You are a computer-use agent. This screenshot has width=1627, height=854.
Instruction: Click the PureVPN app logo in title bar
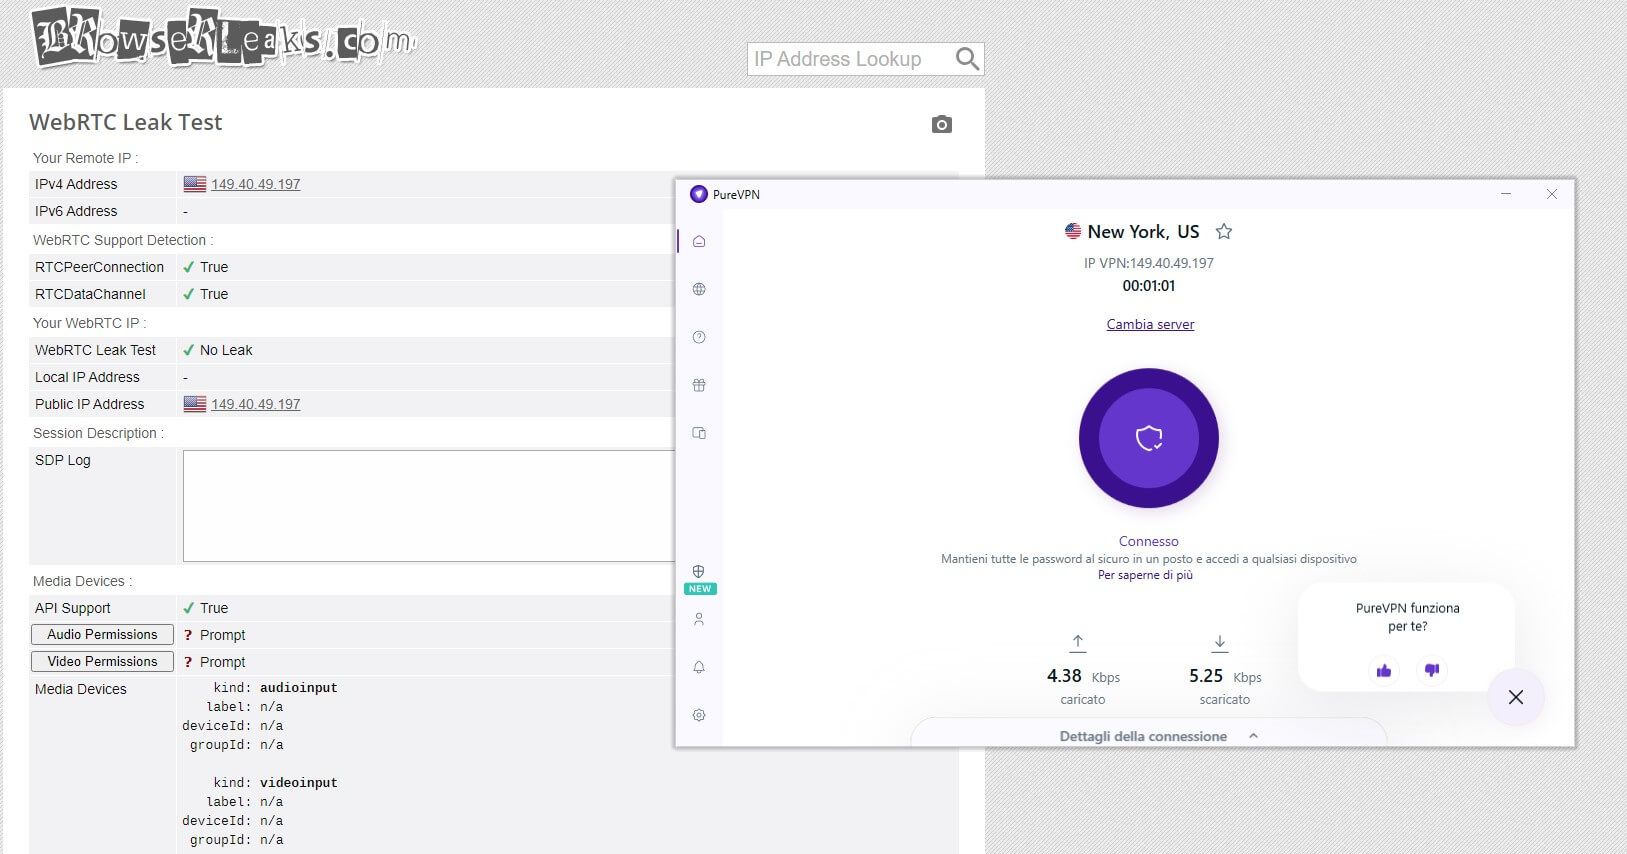coord(698,194)
